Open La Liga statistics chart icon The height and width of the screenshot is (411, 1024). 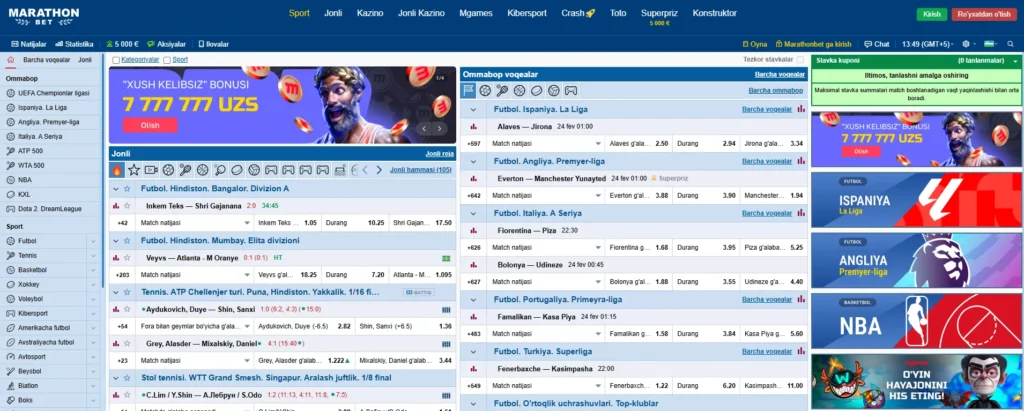pos(801,109)
